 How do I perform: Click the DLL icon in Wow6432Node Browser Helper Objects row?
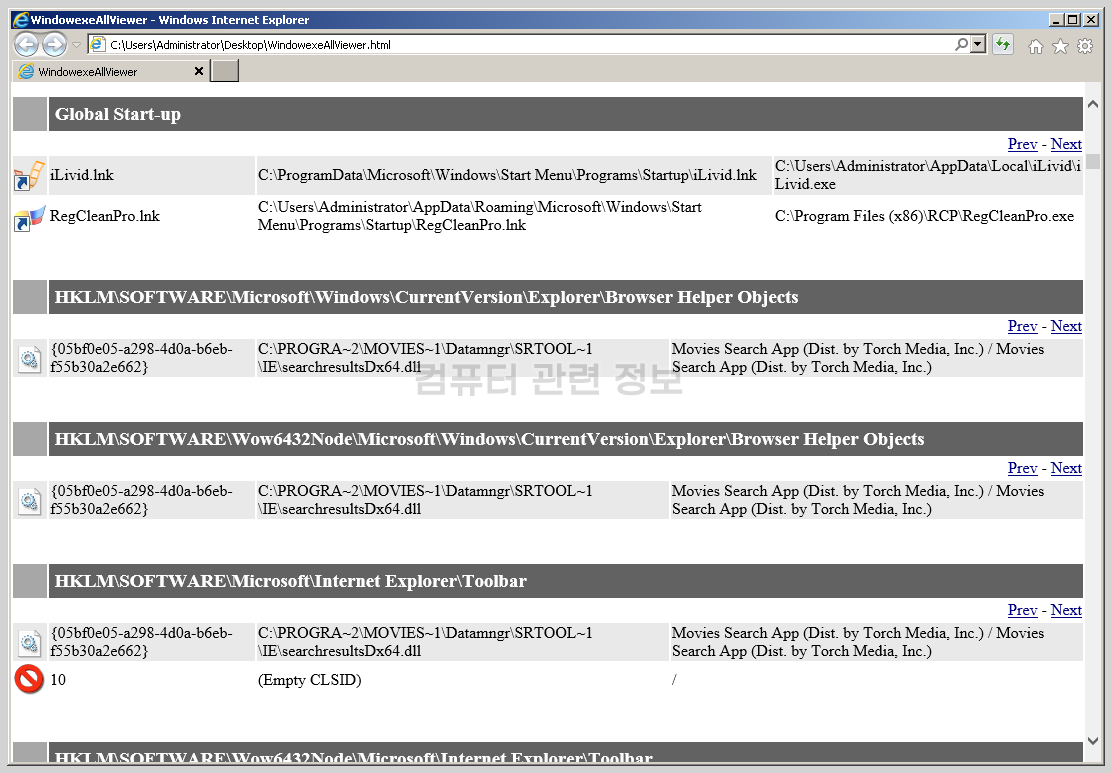coord(29,501)
